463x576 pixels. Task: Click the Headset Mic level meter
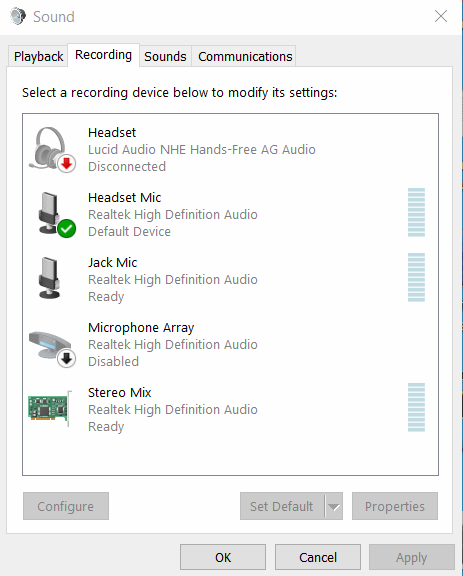pos(416,212)
